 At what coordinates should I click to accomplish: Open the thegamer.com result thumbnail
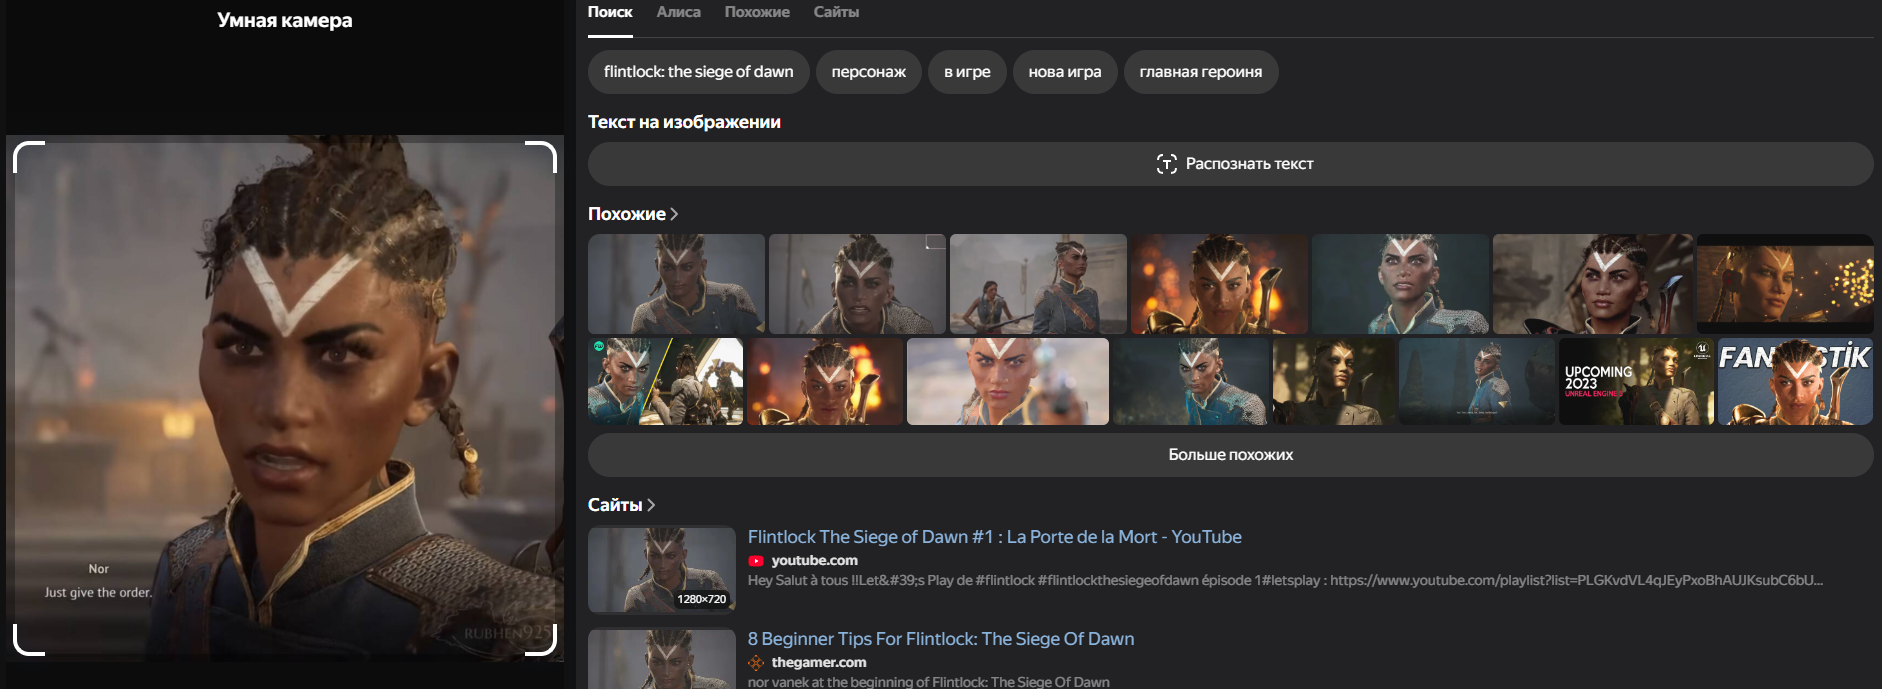tap(662, 659)
